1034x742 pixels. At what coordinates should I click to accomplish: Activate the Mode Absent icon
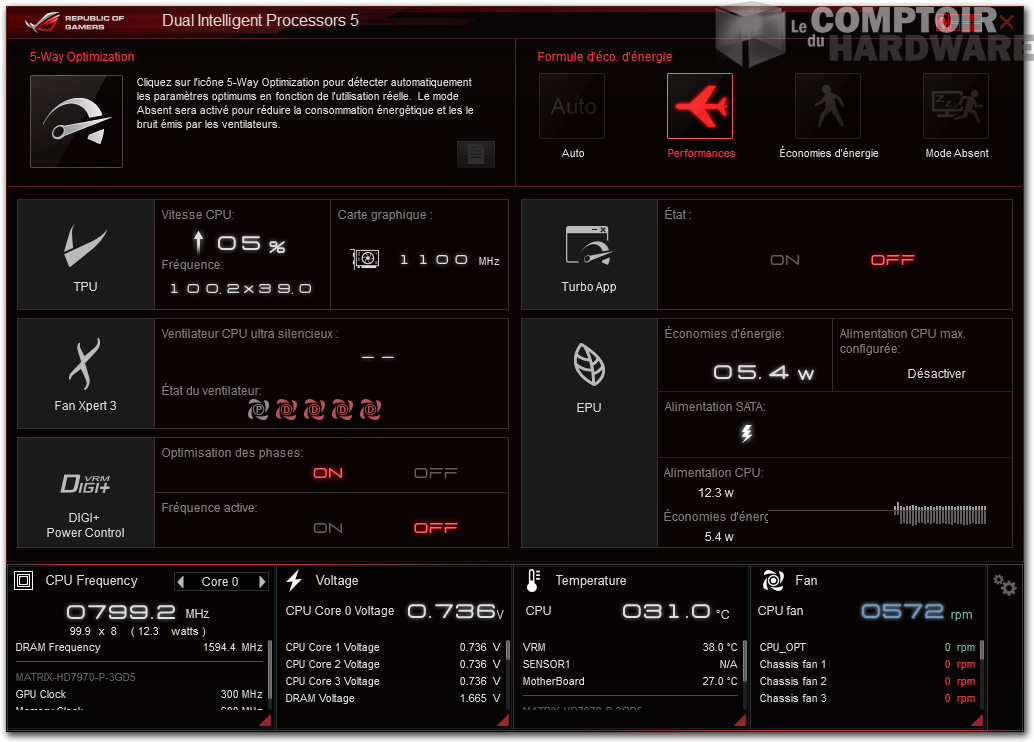[956, 106]
